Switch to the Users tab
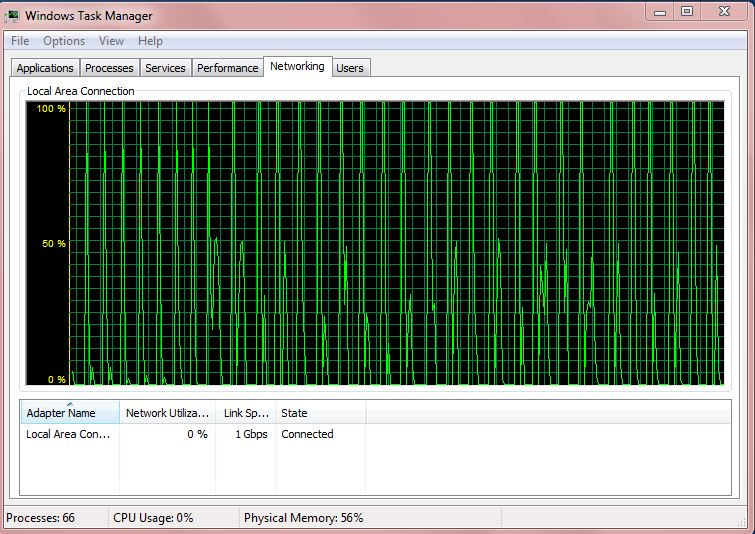Viewport: 755px width, 534px height. [x=350, y=68]
